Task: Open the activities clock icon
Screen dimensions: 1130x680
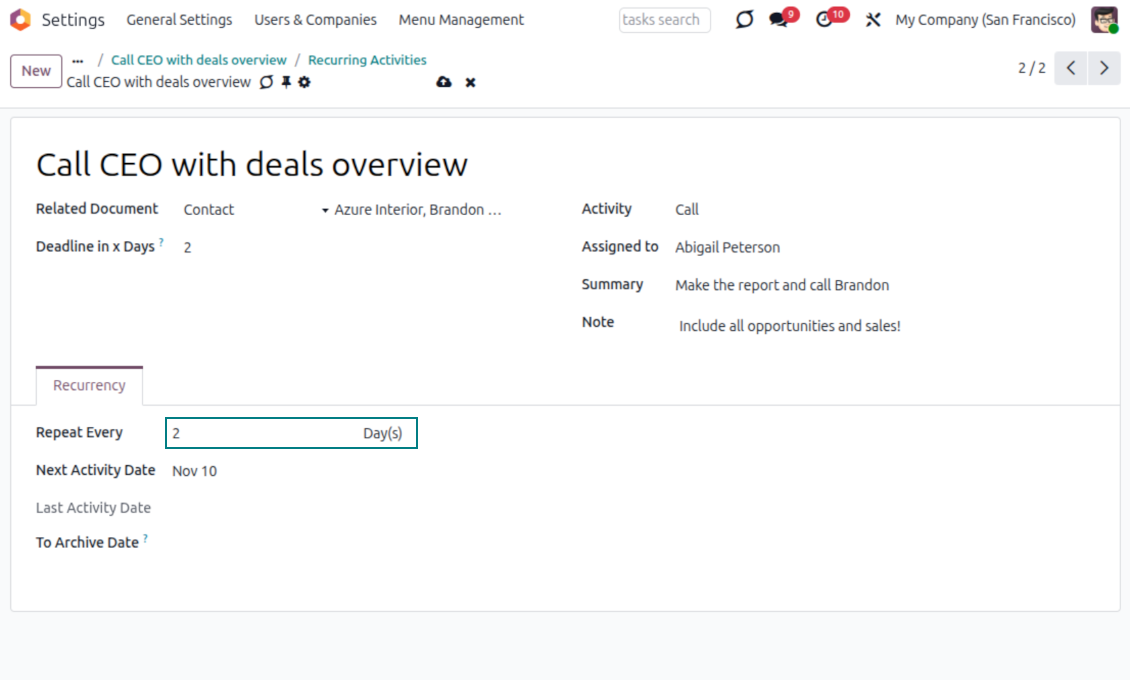Action: point(824,20)
